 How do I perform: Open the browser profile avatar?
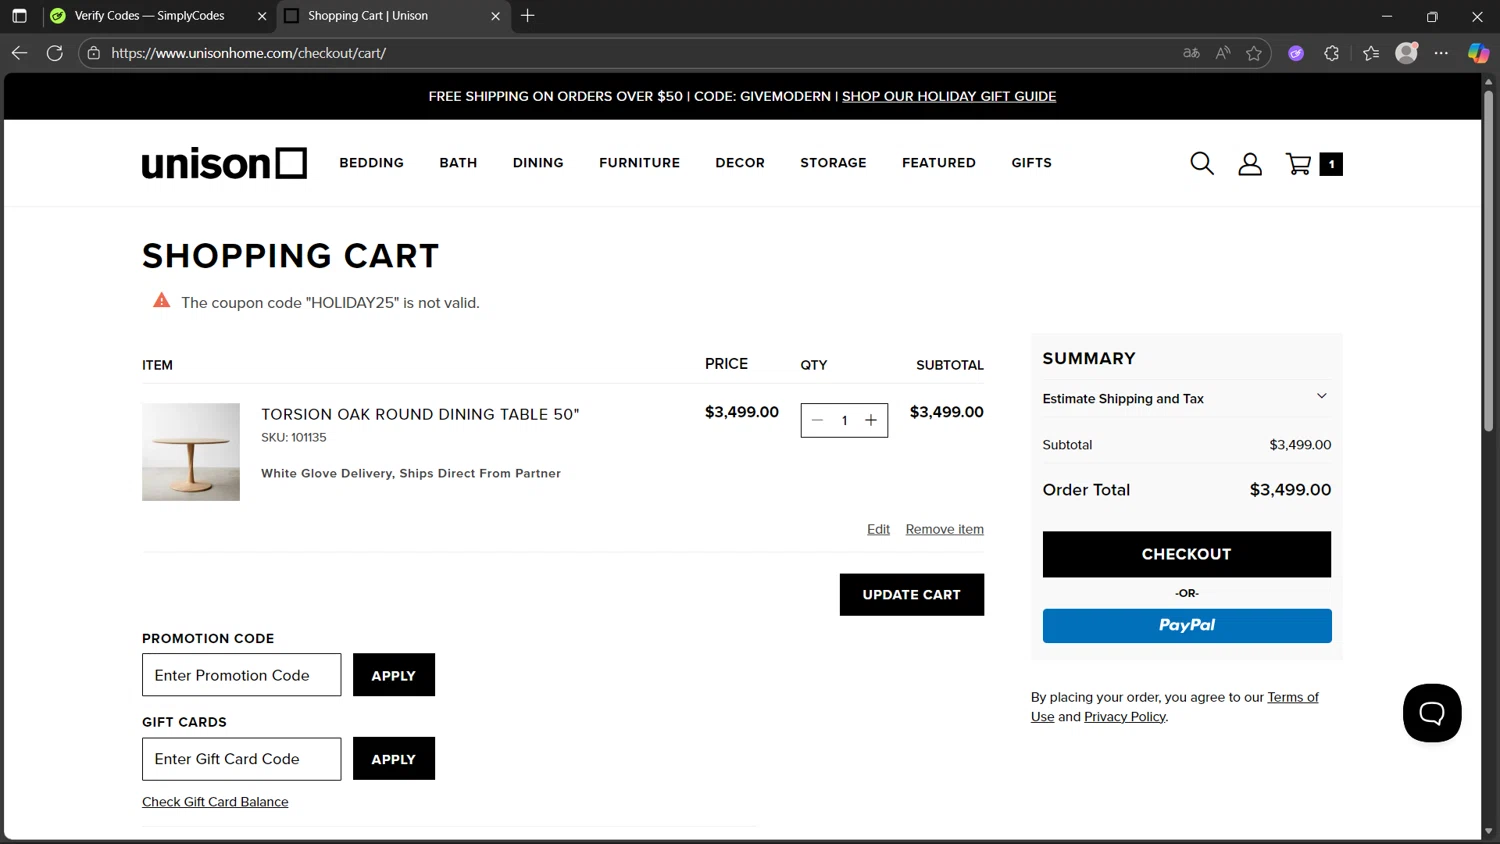click(1407, 53)
